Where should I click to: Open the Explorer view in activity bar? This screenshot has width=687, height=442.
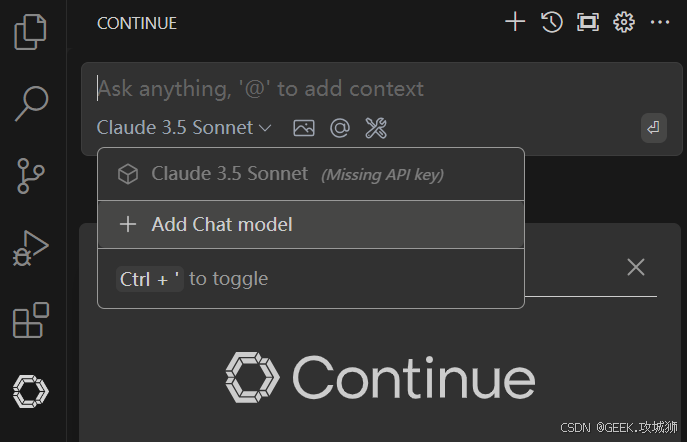click(31, 31)
